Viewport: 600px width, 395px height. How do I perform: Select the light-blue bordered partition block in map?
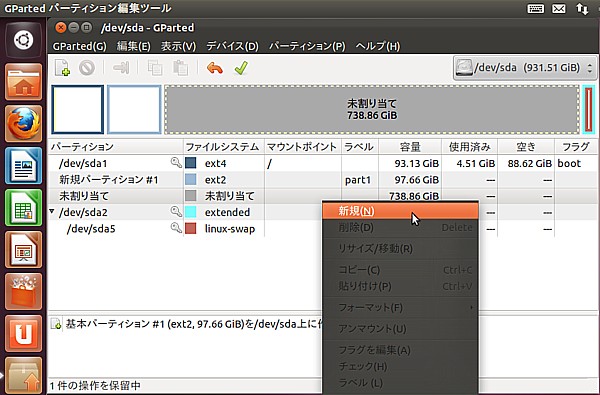134,109
